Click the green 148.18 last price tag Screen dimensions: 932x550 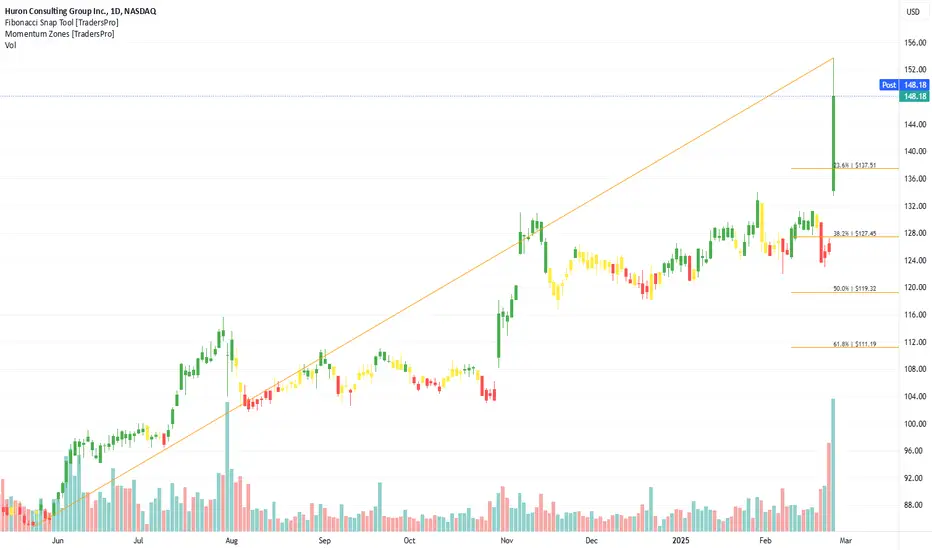pos(914,96)
